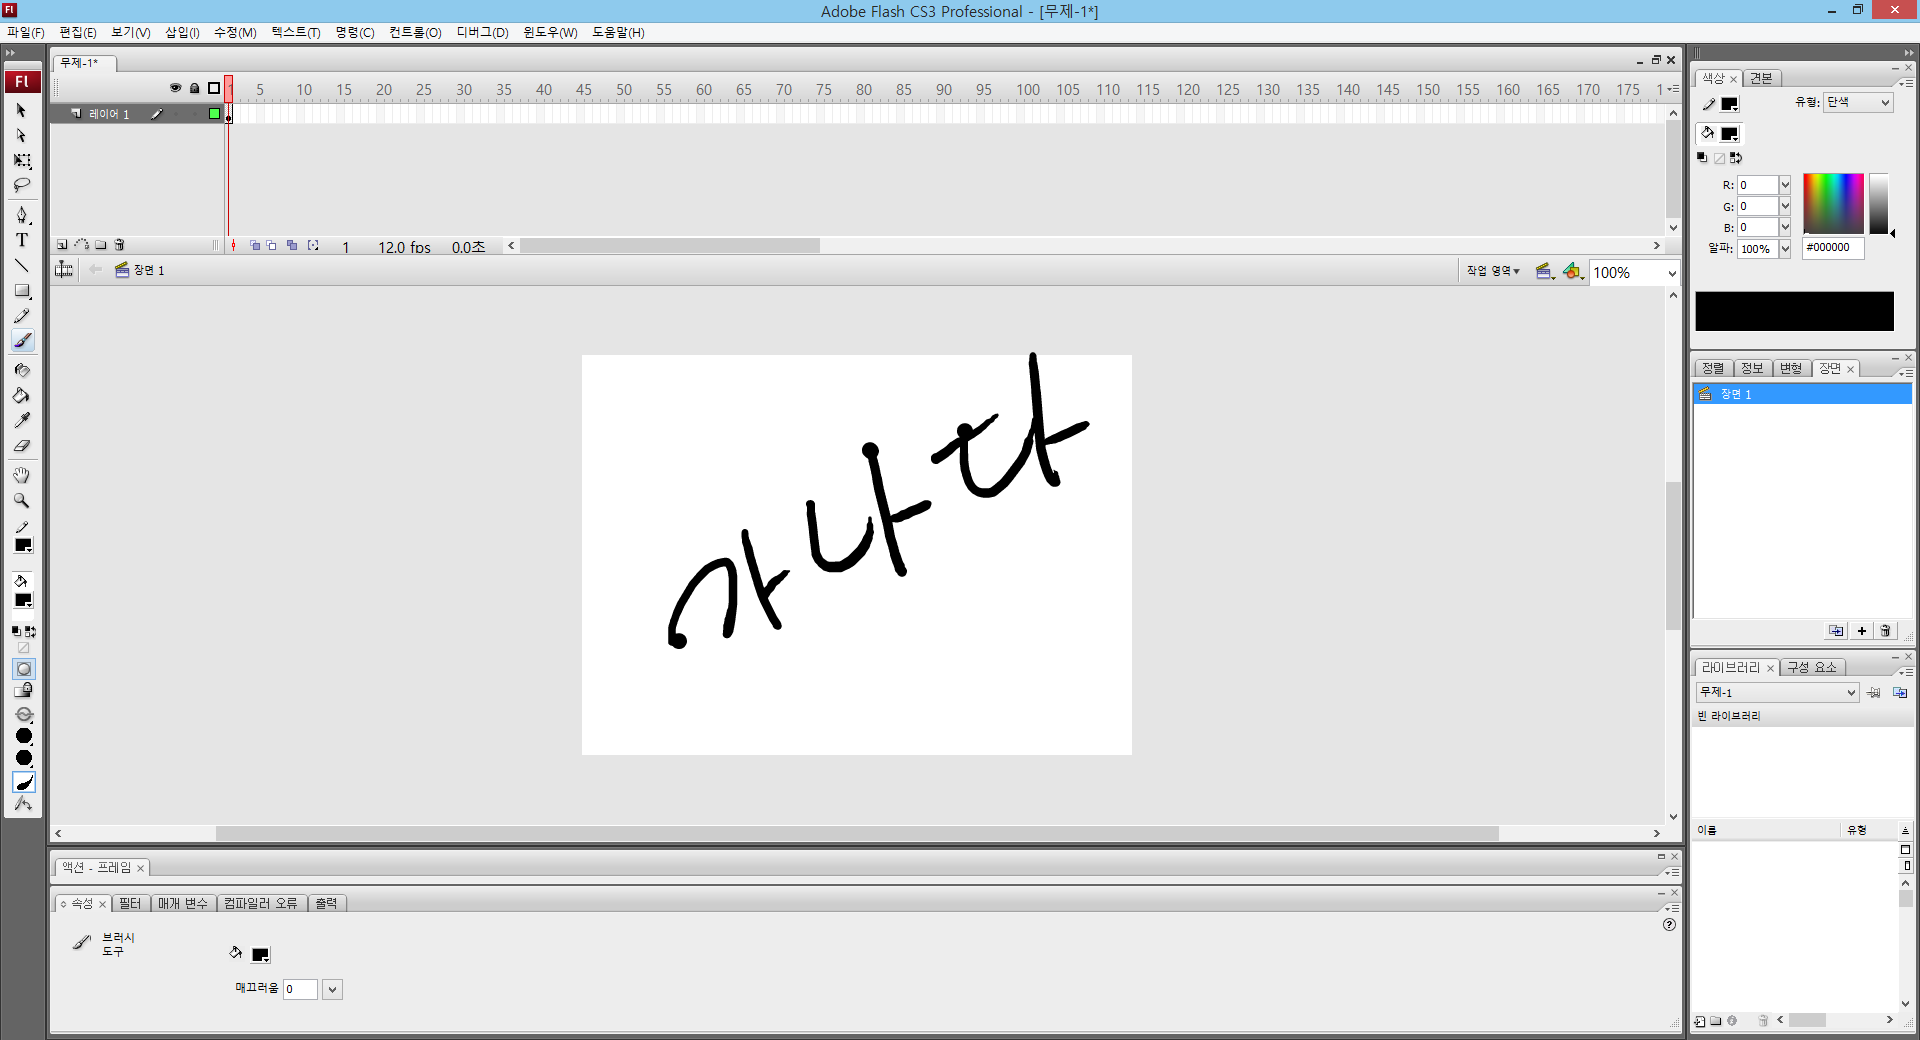
Task: Select the Pencil tool
Action: click(x=22, y=316)
